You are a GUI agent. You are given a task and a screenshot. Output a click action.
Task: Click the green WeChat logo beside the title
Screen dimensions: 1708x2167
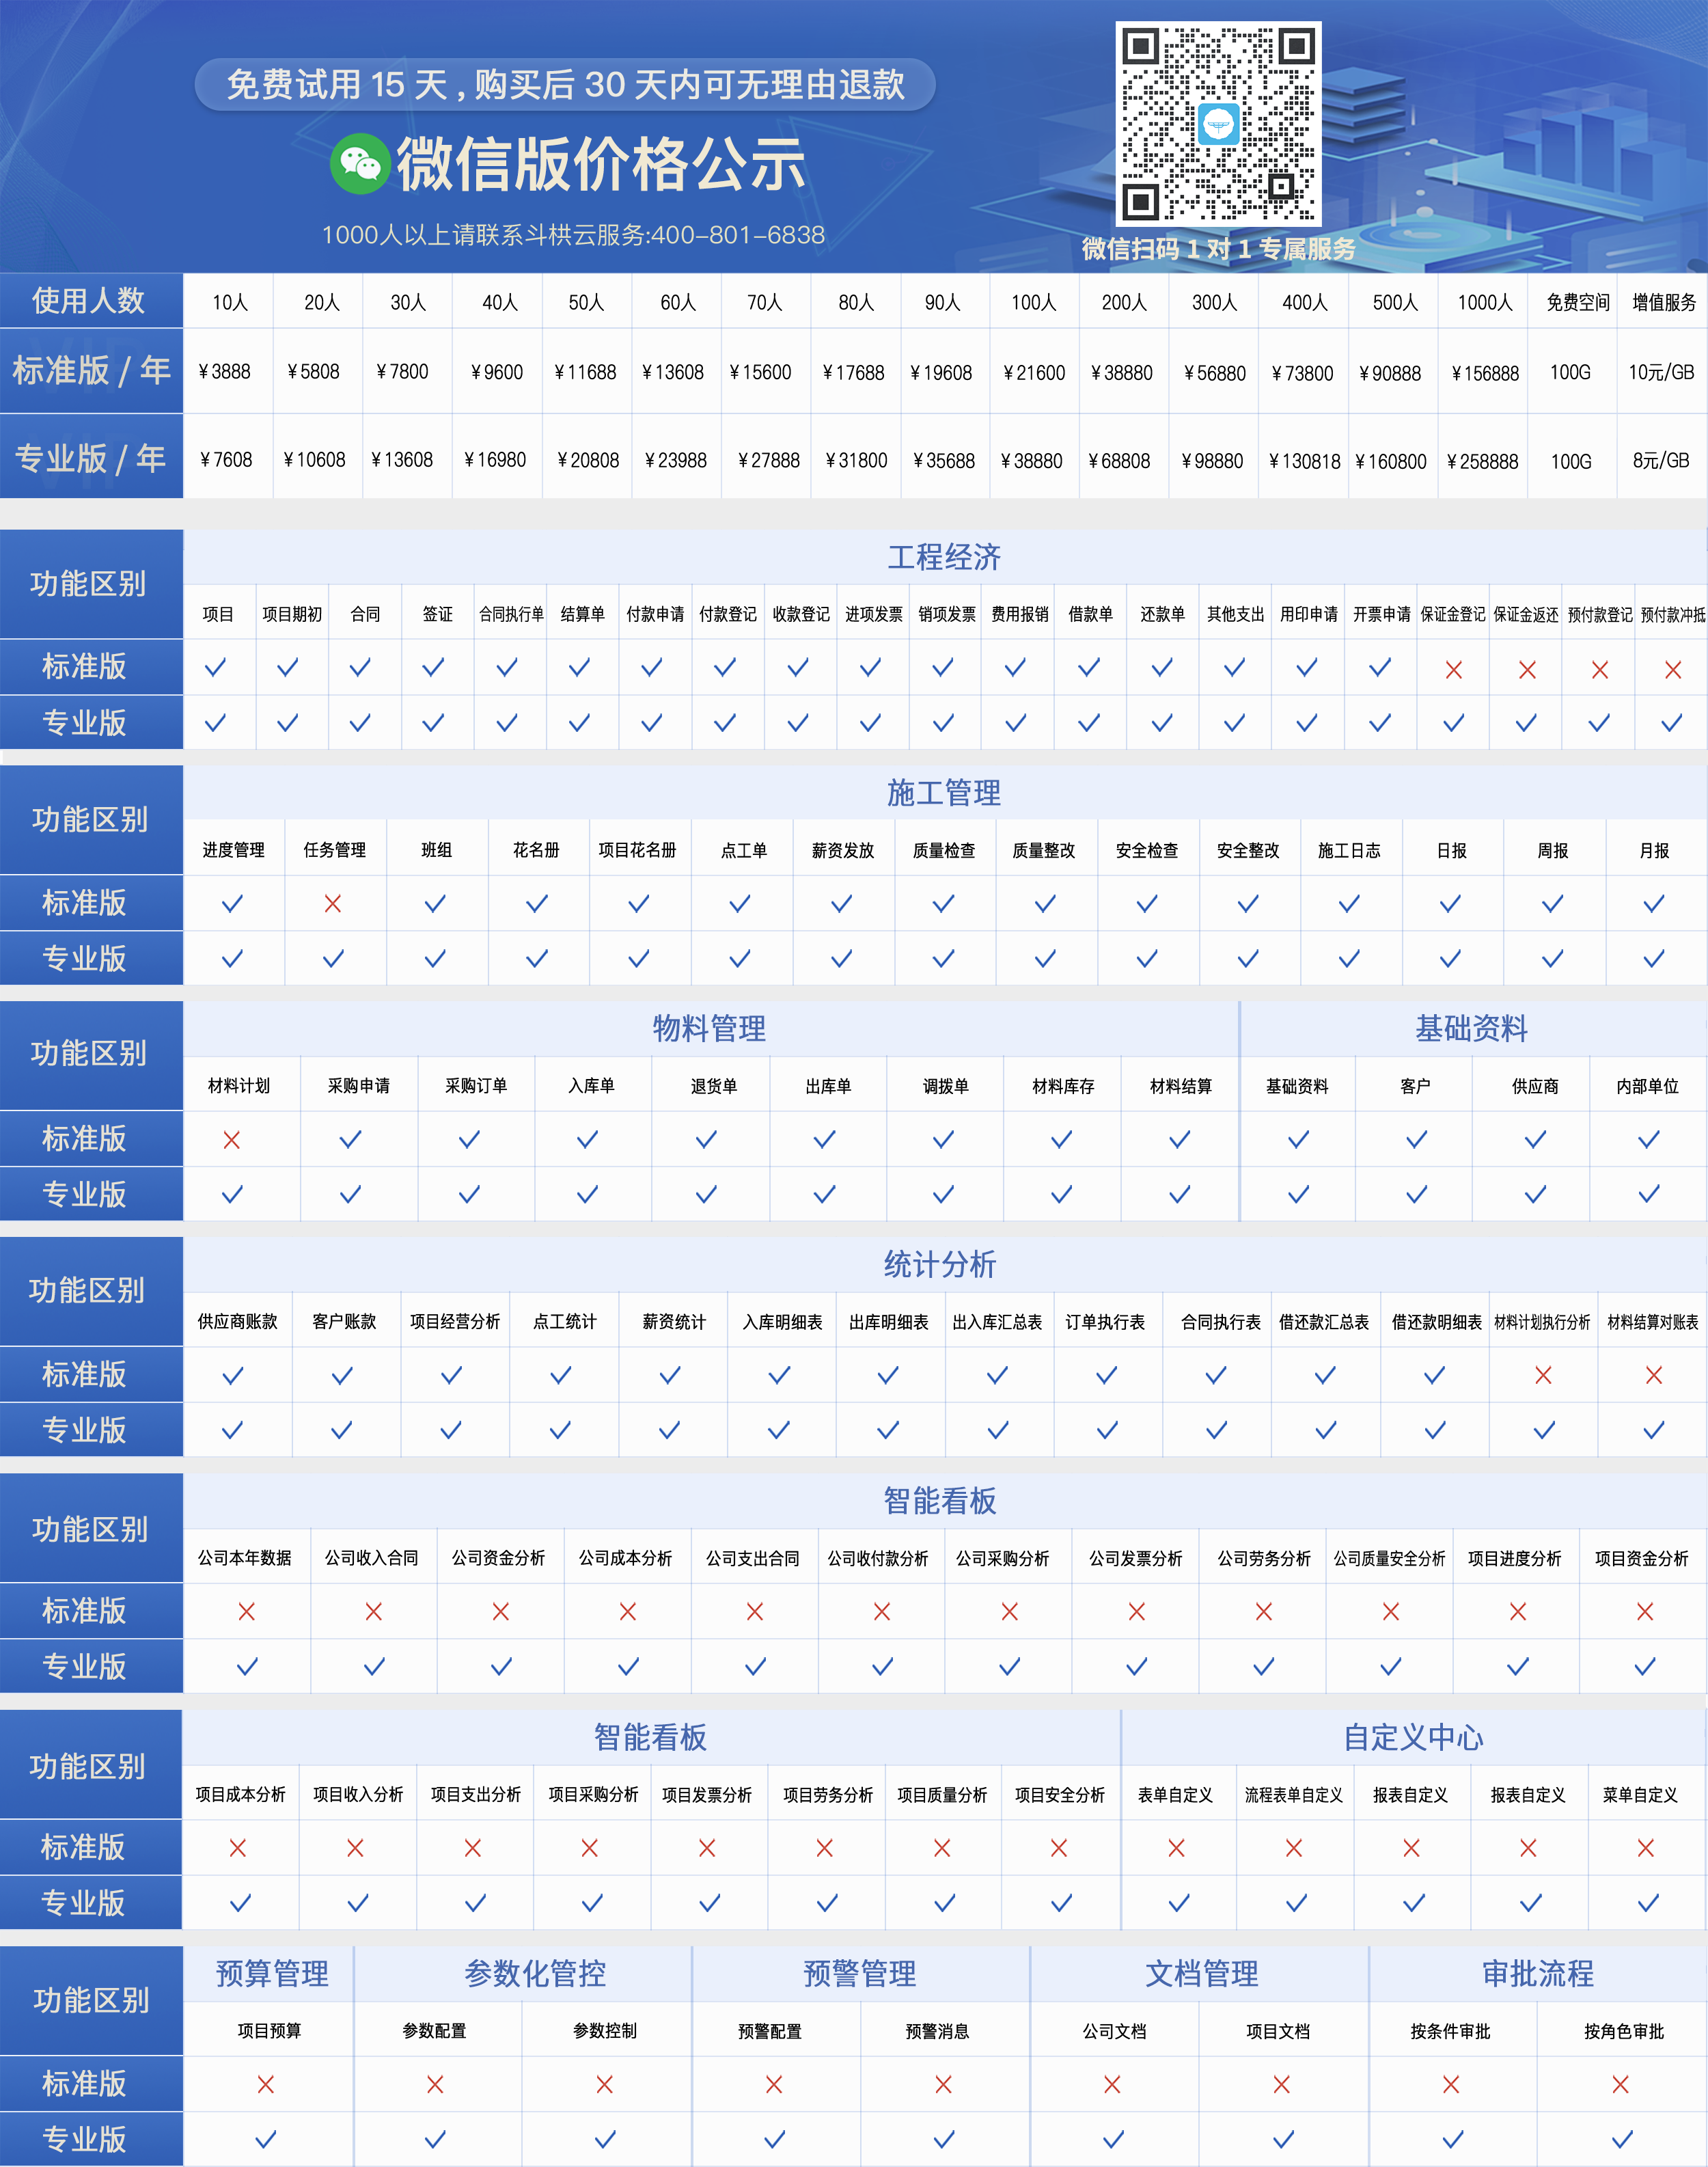tap(360, 163)
